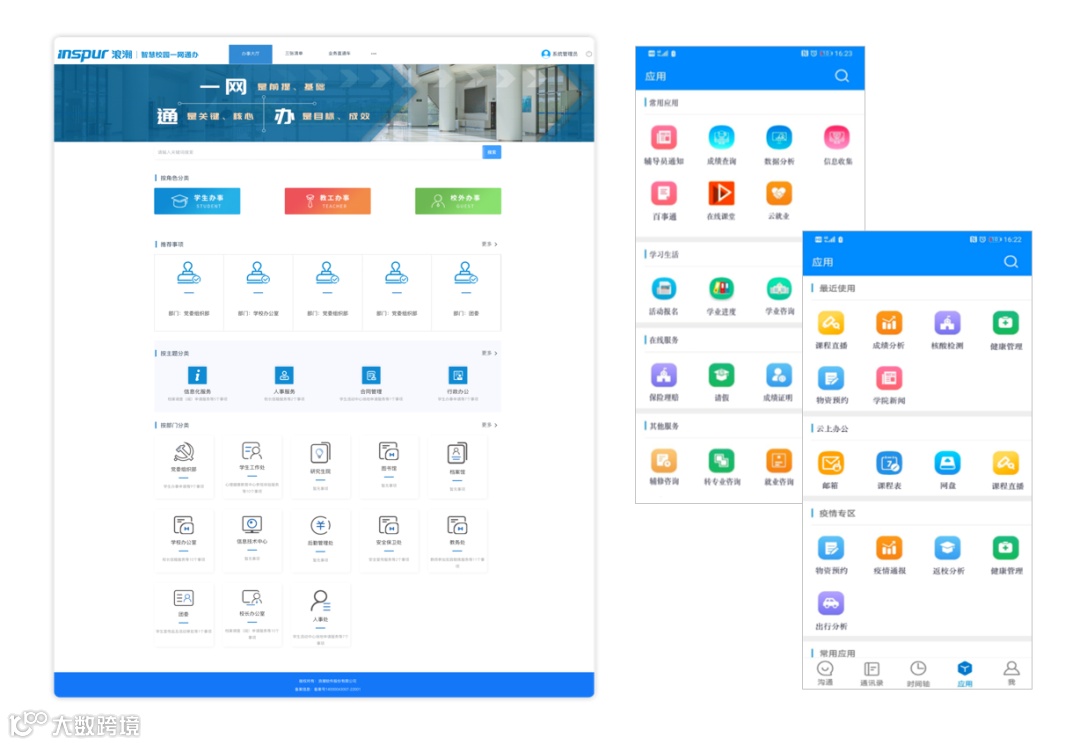Open 成绩查询 app icon
This screenshot has height=745, width=1080.
(x=721, y=137)
